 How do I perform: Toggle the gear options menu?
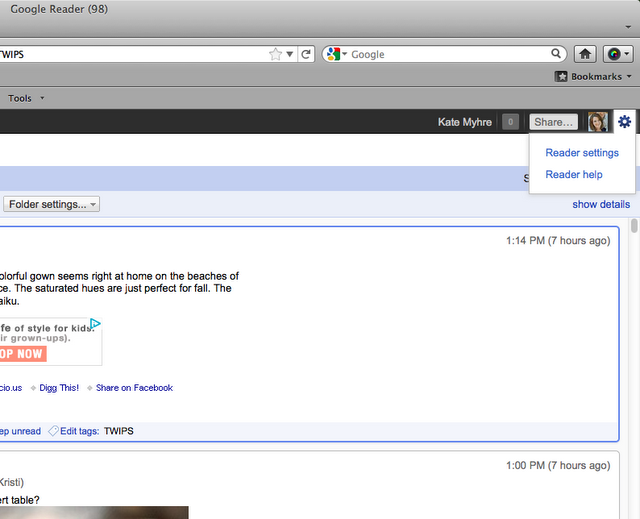624,122
